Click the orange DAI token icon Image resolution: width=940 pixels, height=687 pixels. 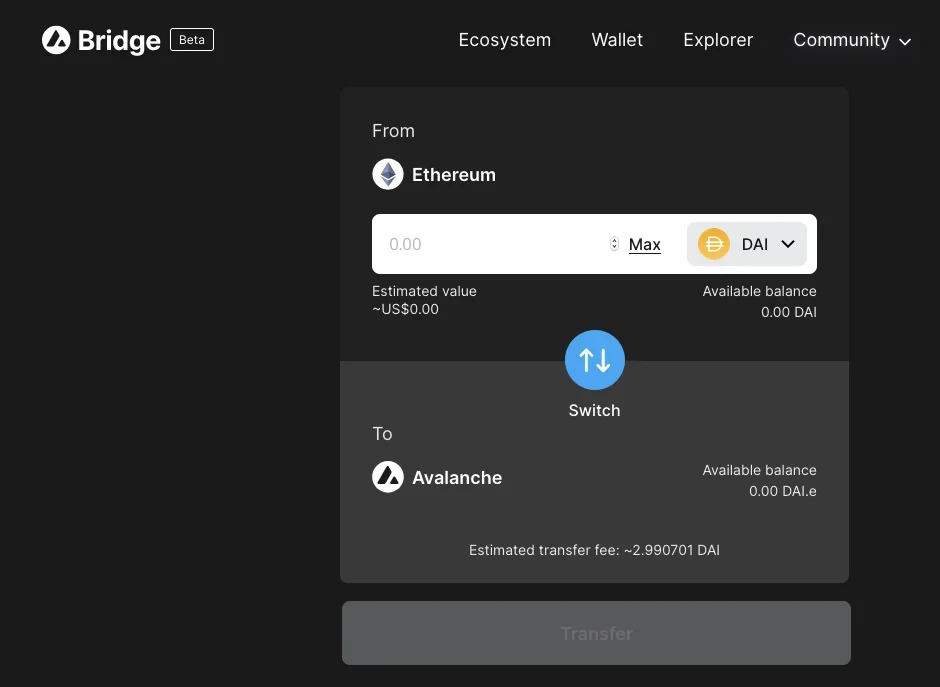[713, 244]
